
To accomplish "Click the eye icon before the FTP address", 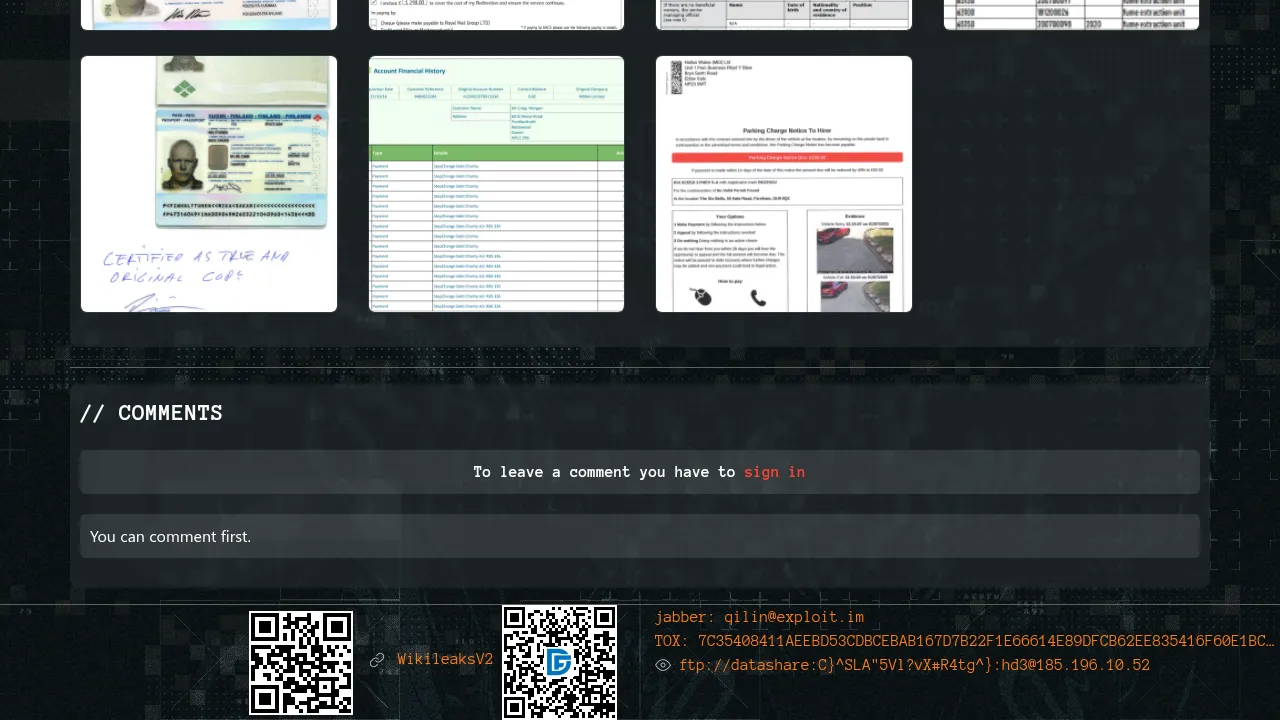I will (663, 665).
